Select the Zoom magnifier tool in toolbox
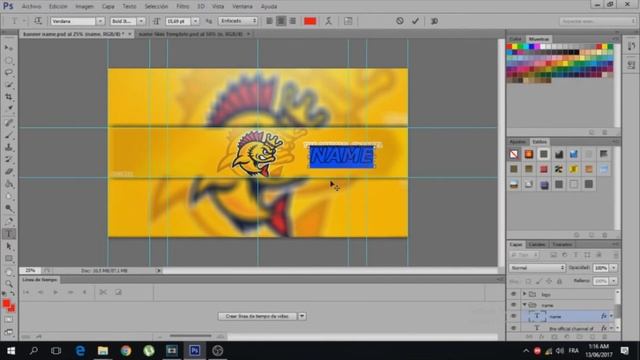640x360 pixels. 9,284
